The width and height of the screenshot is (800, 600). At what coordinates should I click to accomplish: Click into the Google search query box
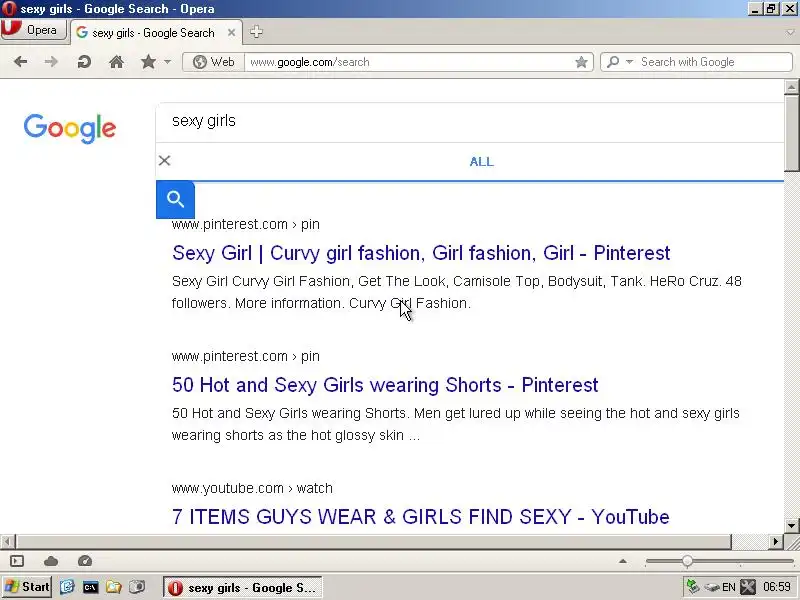469,121
